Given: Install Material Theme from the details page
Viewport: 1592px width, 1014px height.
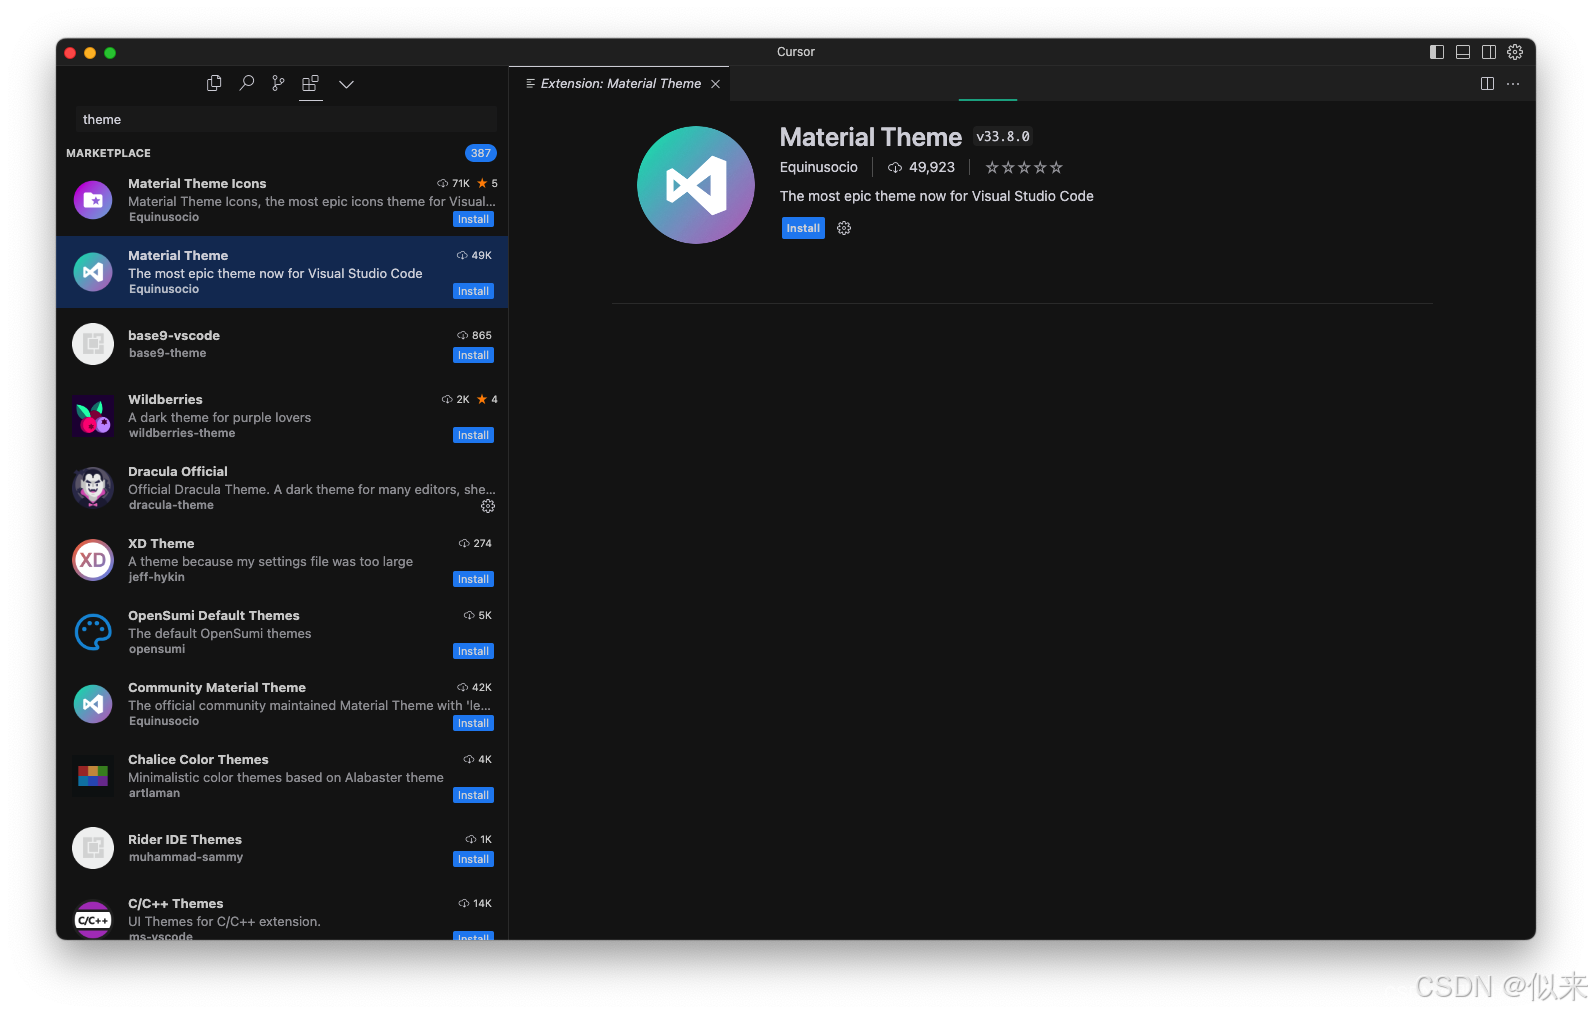Looking at the screenshot, I should [803, 228].
